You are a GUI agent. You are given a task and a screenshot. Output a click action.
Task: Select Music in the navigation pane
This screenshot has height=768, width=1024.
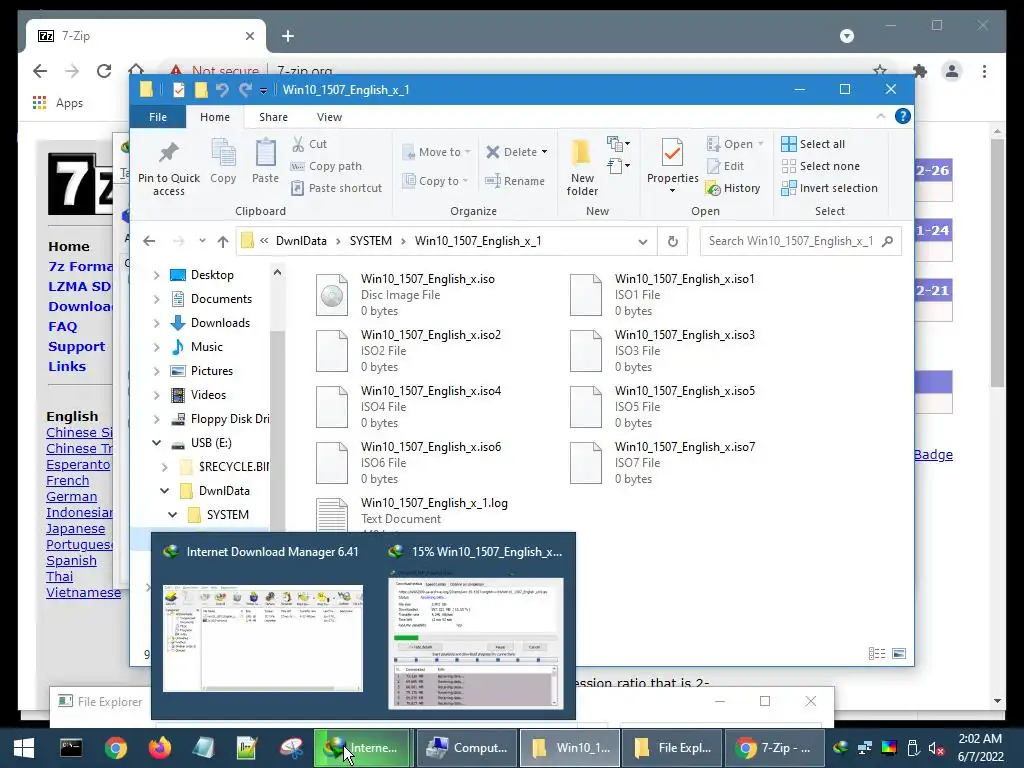tap(206, 347)
